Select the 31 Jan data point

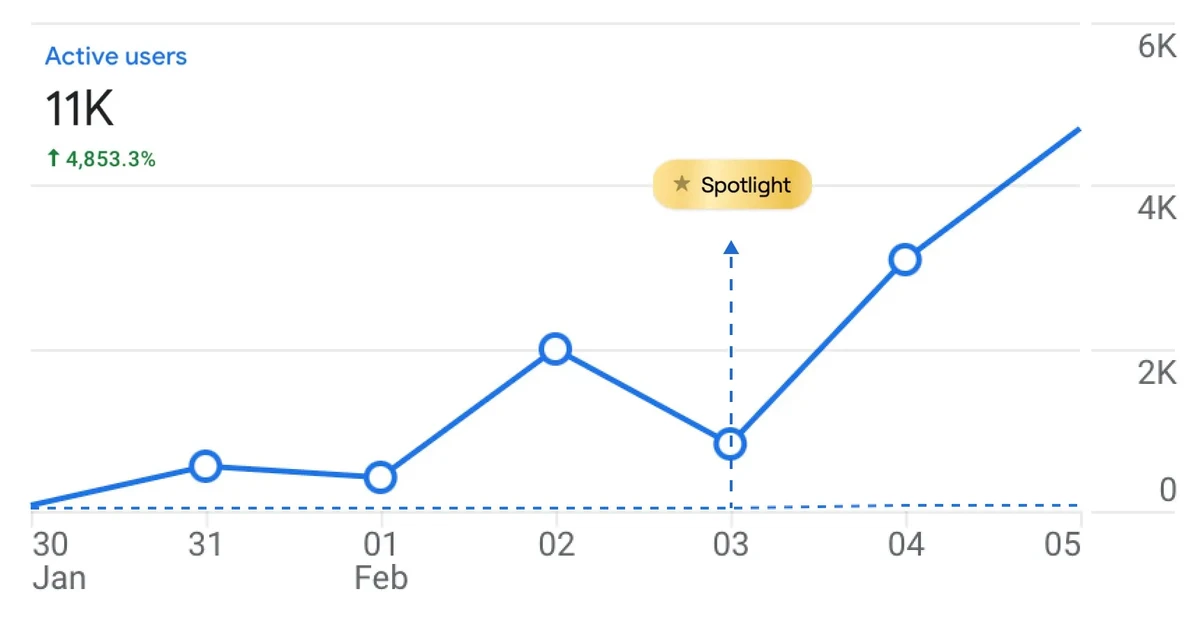tap(205, 466)
